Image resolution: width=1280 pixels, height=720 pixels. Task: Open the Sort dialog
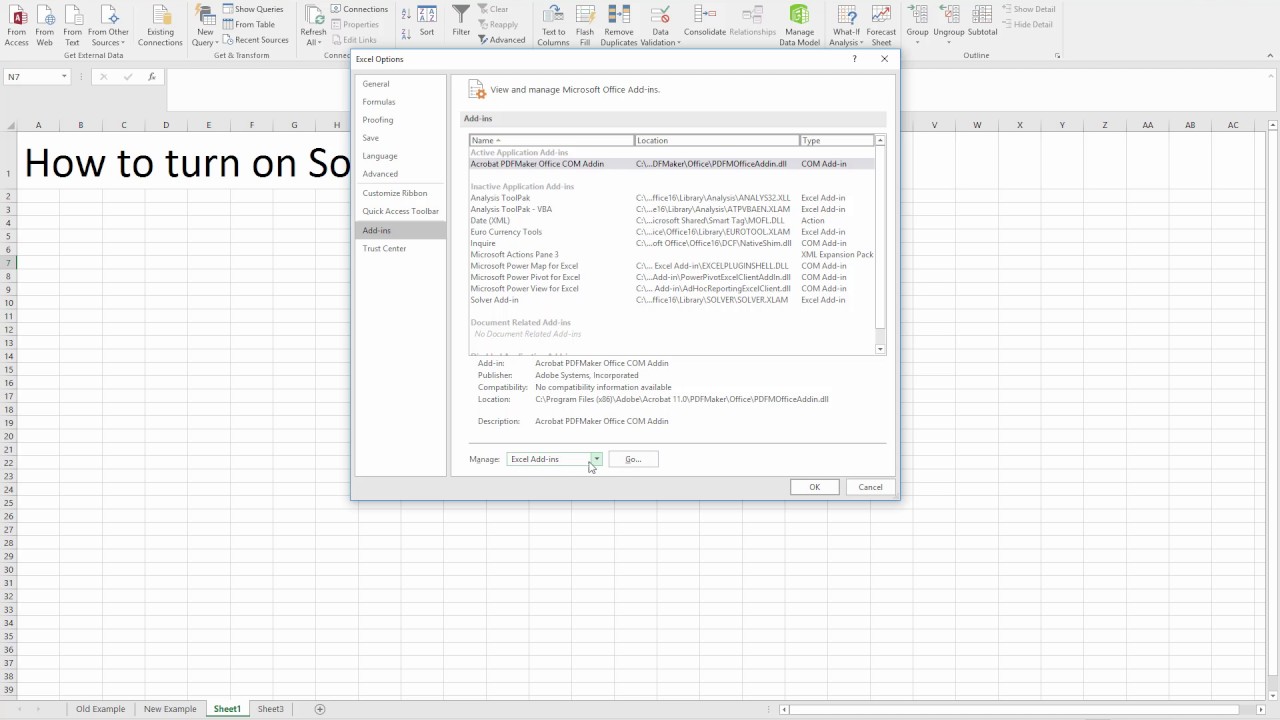coord(427,21)
